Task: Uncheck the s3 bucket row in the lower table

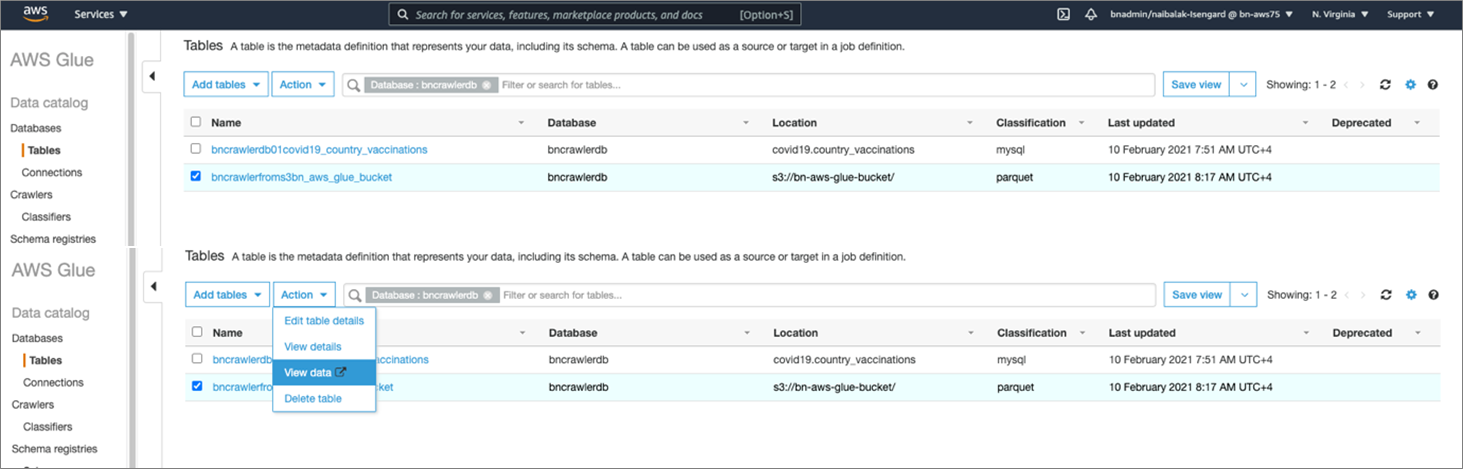Action: tap(197, 385)
